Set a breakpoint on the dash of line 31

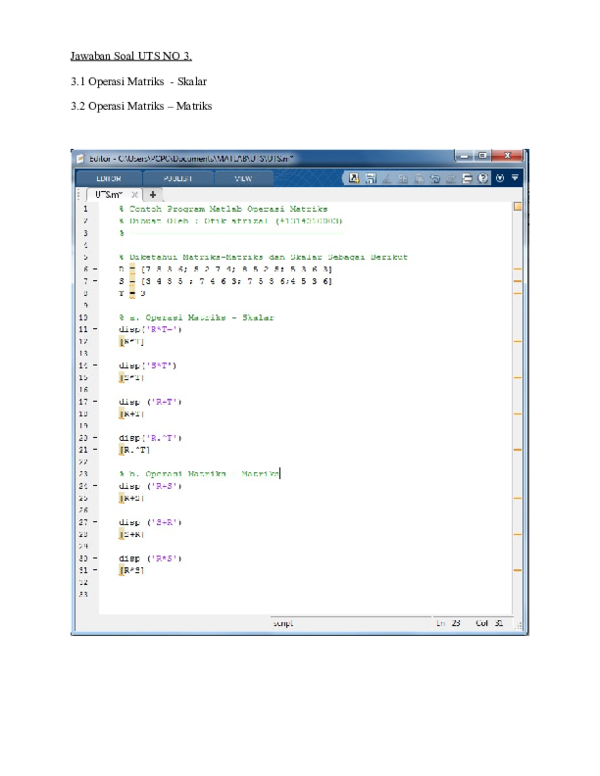(x=95, y=570)
